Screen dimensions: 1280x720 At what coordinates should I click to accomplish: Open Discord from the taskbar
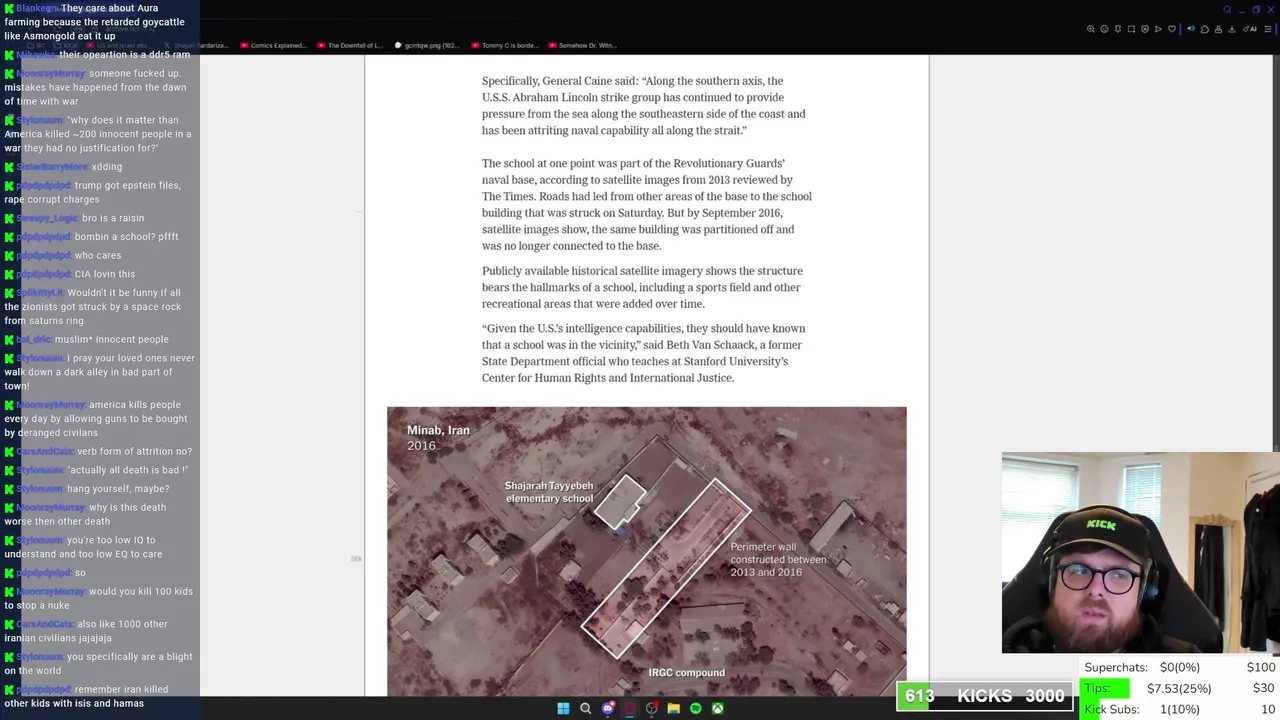point(607,708)
